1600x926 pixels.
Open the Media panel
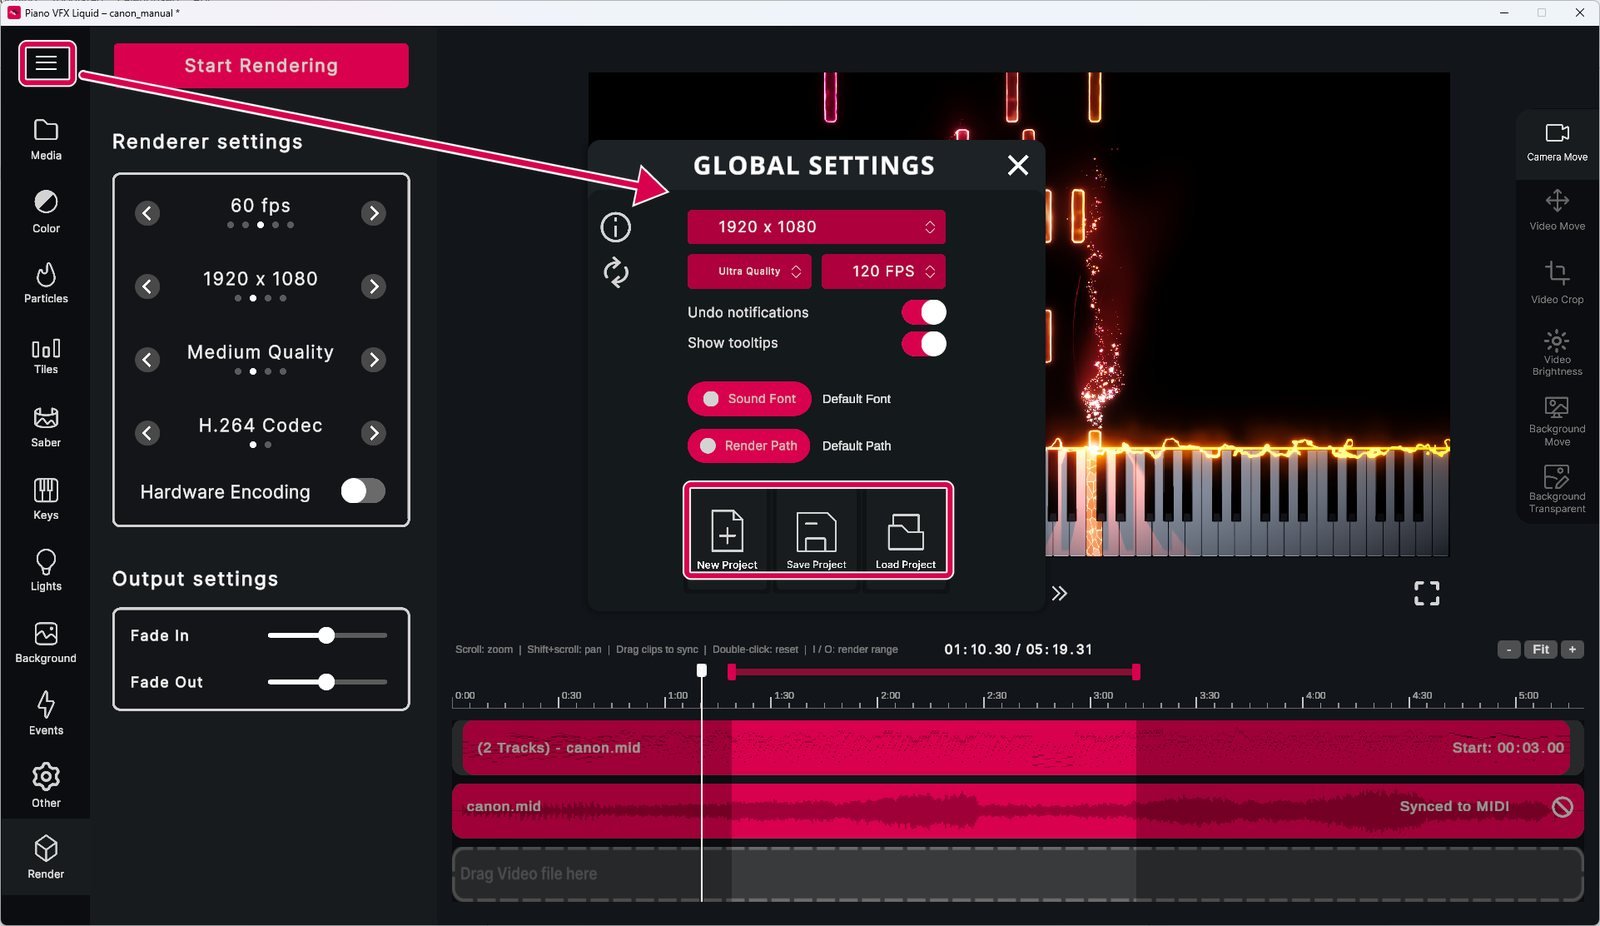pos(46,140)
